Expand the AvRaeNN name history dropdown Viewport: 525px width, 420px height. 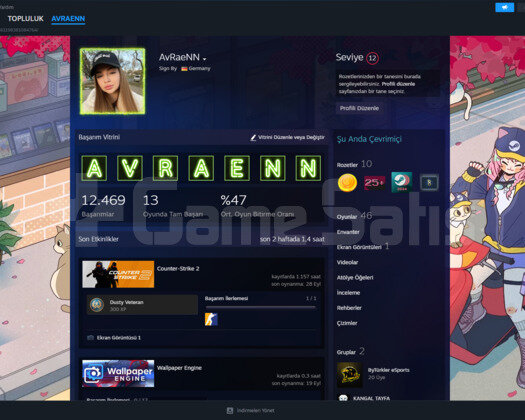coord(205,59)
